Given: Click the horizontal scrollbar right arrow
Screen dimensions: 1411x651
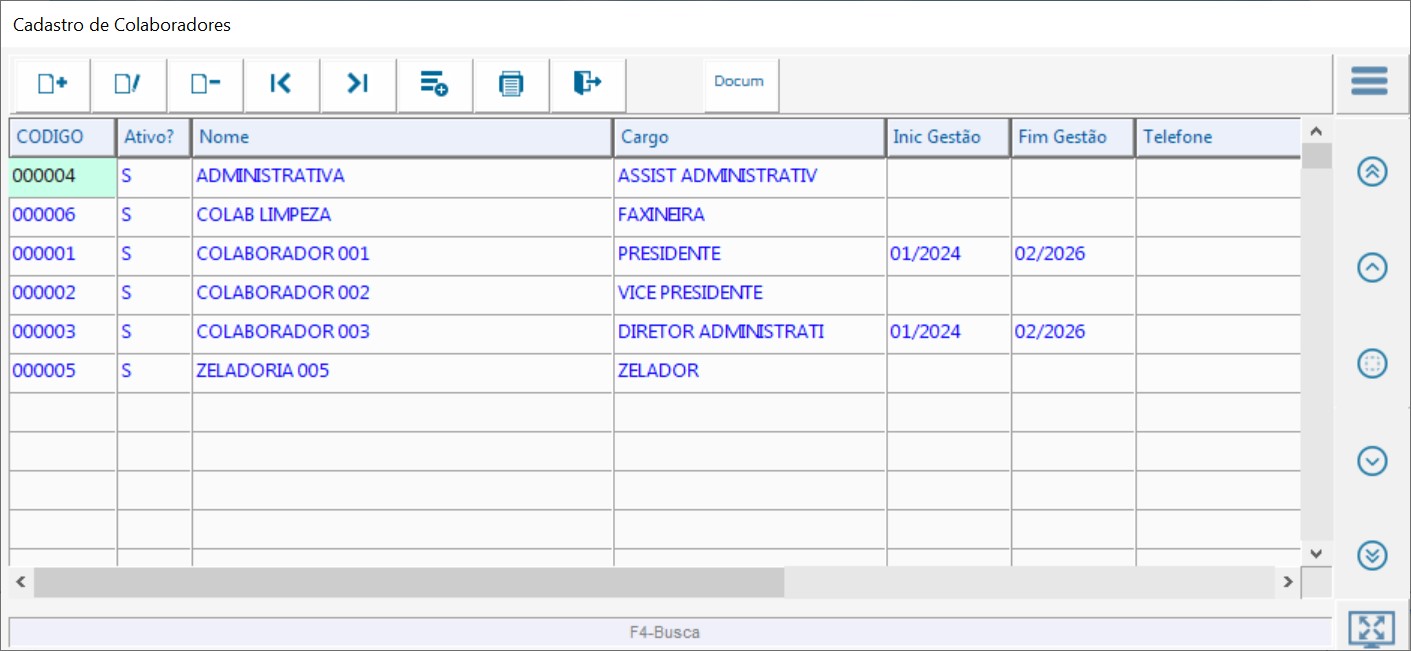Looking at the screenshot, I should point(1288,582).
